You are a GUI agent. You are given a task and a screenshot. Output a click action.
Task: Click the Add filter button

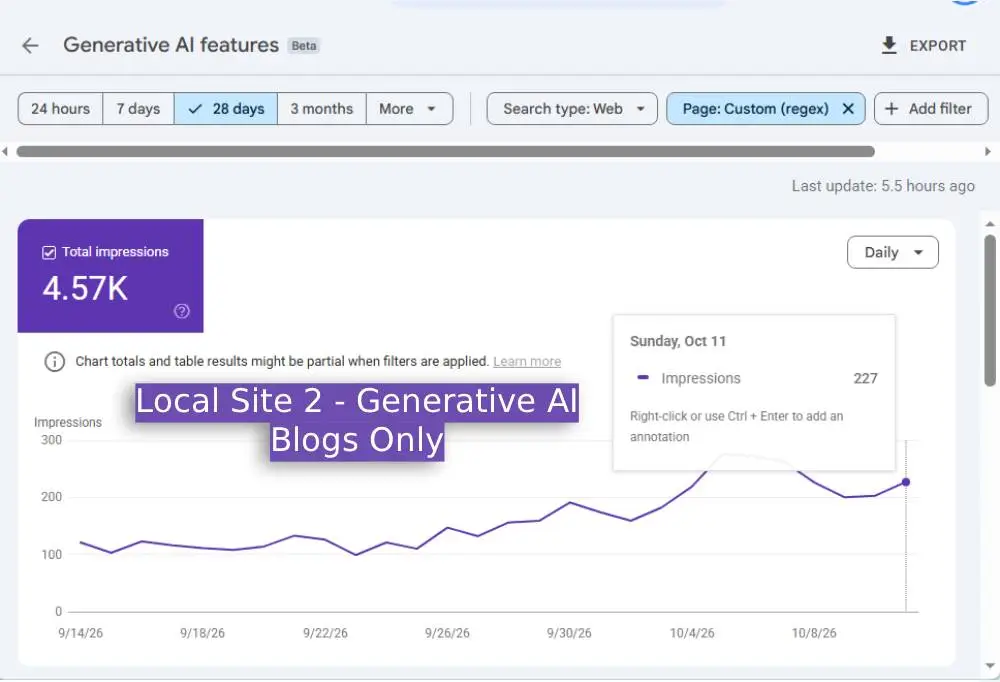coord(931,108)
